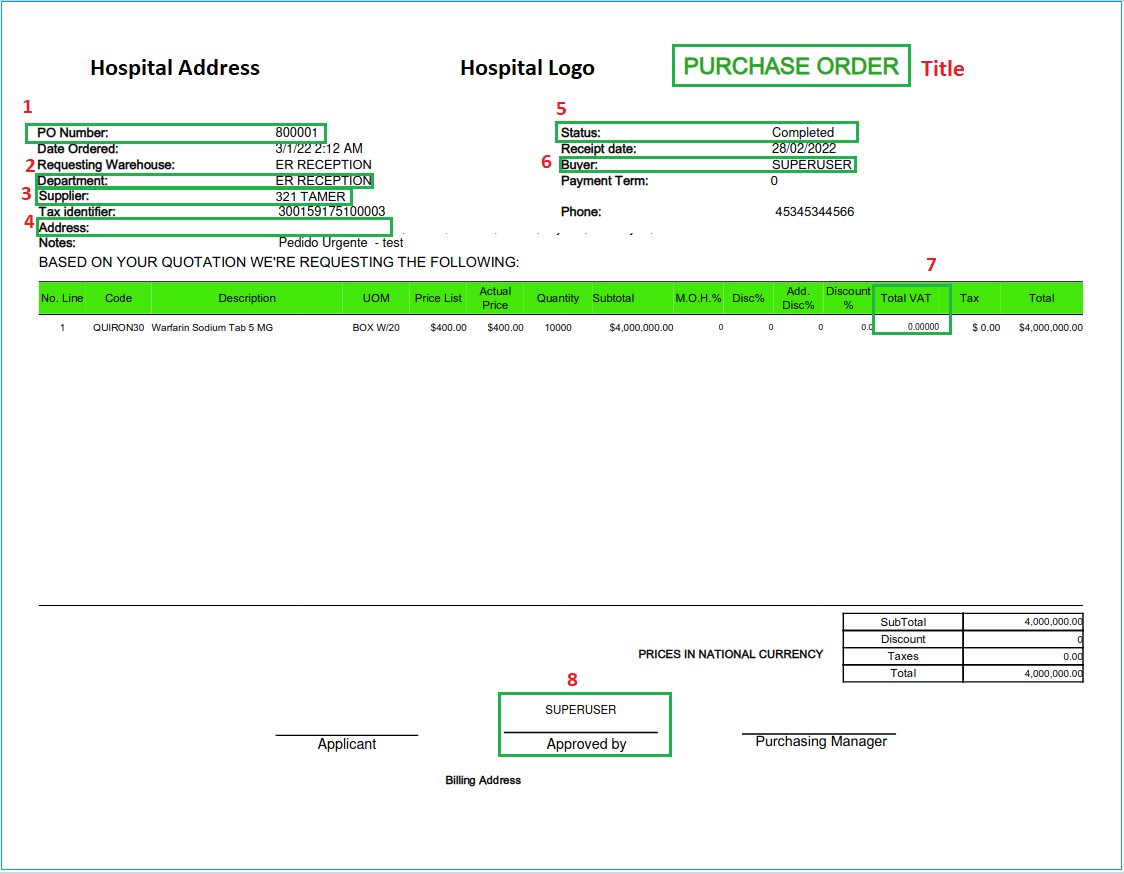The width and height of the screenshot is (1124, 874).
Task: Click the UOM header in the items table
Action: coord(376,297)
